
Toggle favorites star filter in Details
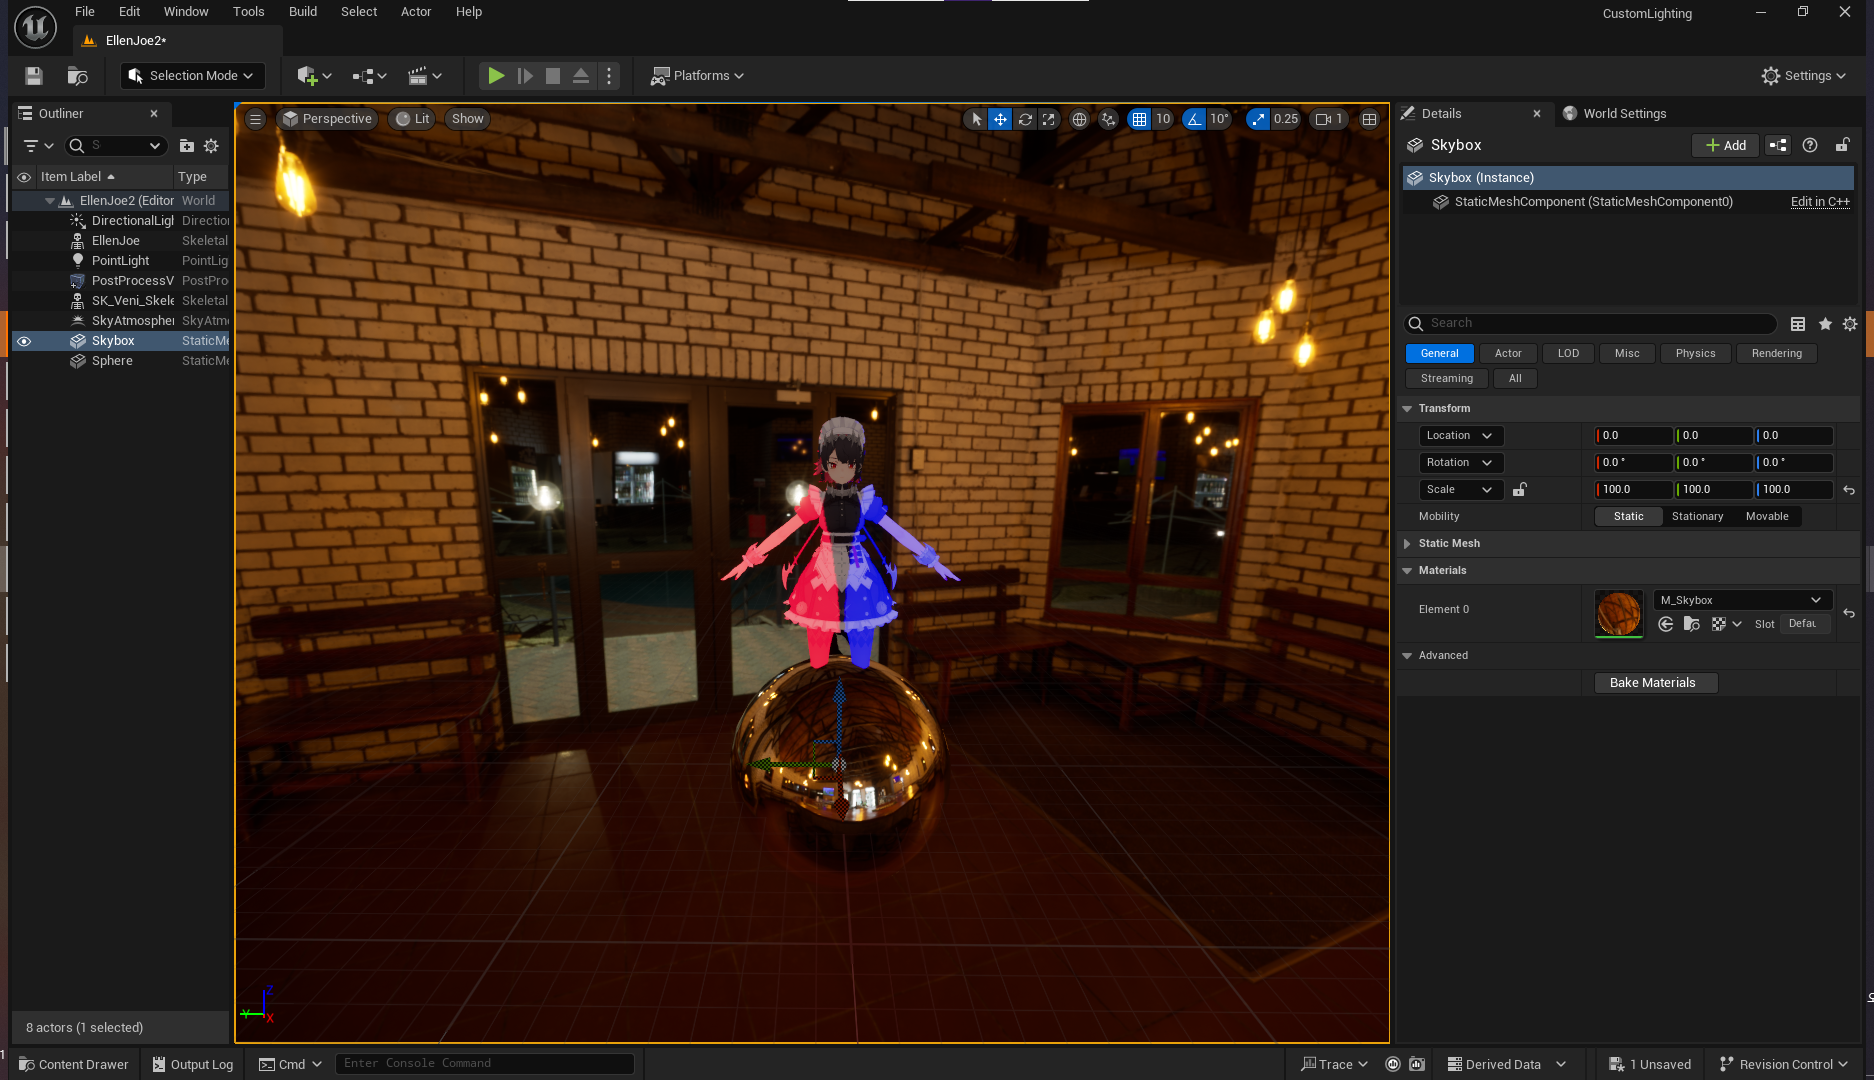click(x=1825, y=324)
